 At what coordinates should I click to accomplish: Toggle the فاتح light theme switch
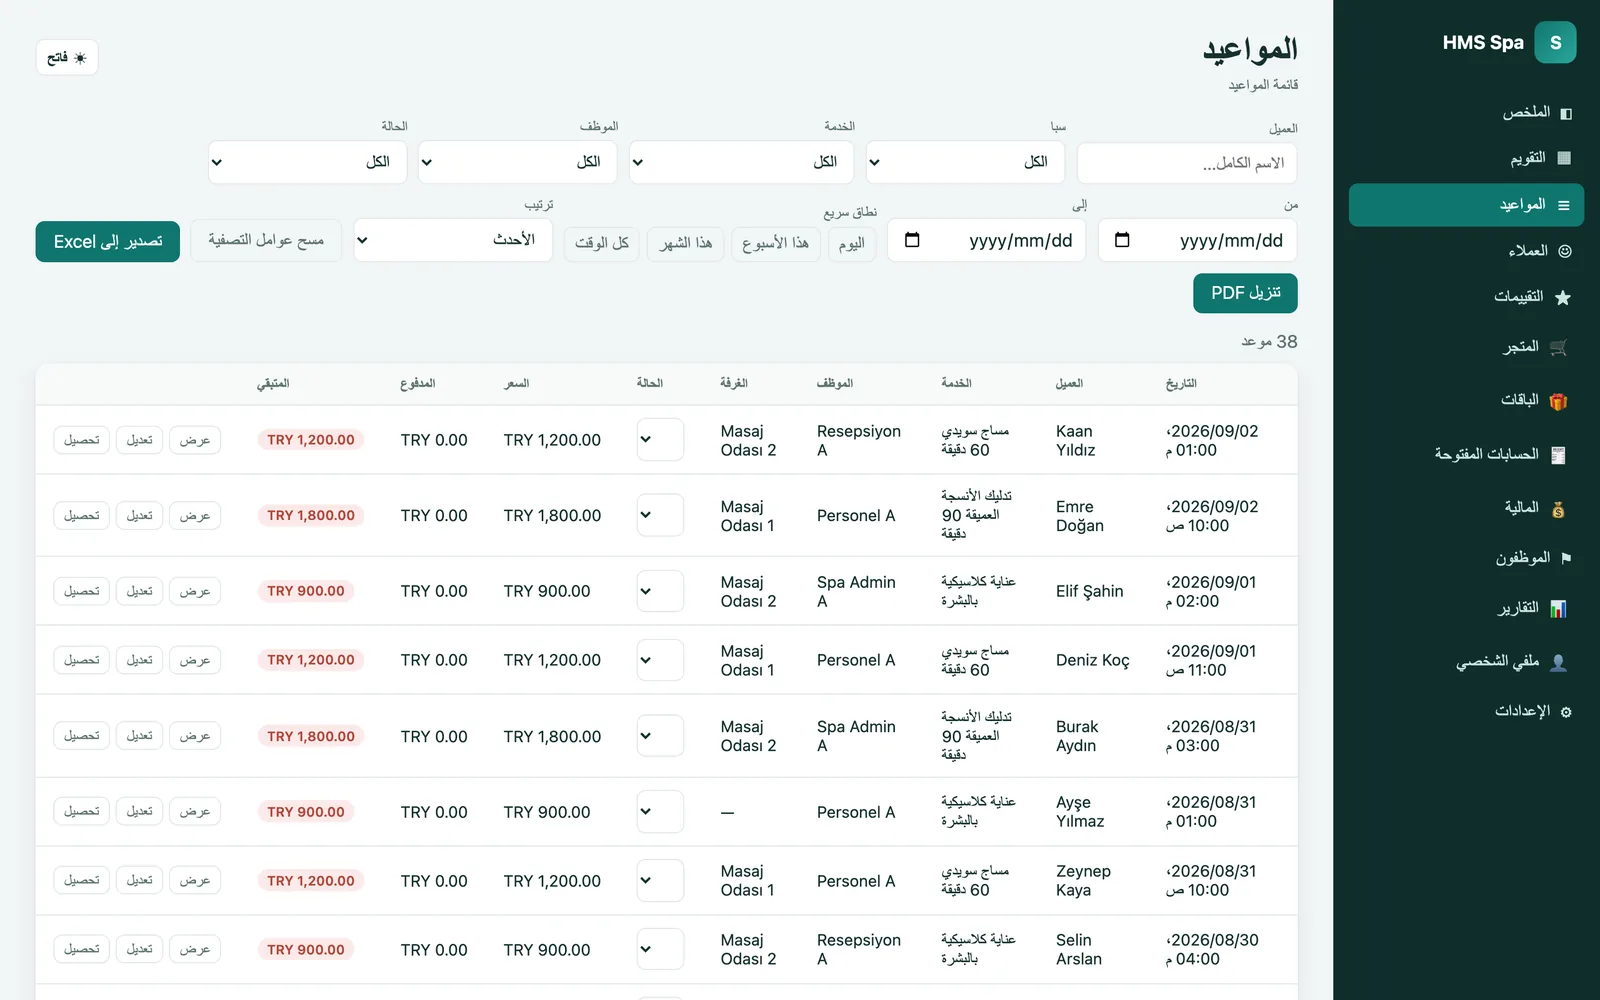(x=67, y=57)
